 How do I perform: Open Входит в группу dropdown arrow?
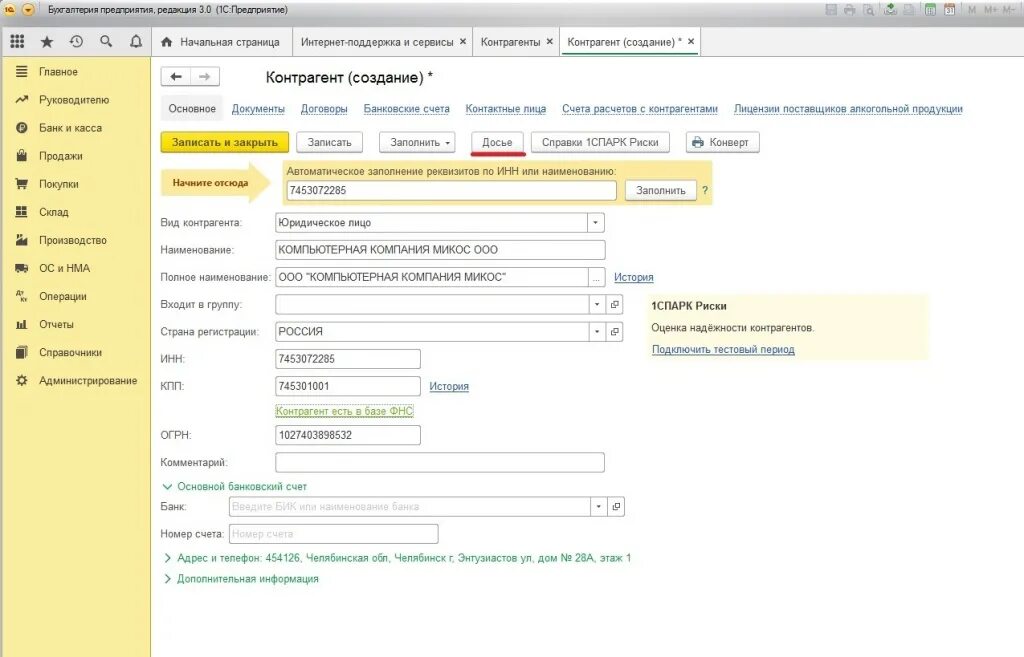tap(597, 304)
